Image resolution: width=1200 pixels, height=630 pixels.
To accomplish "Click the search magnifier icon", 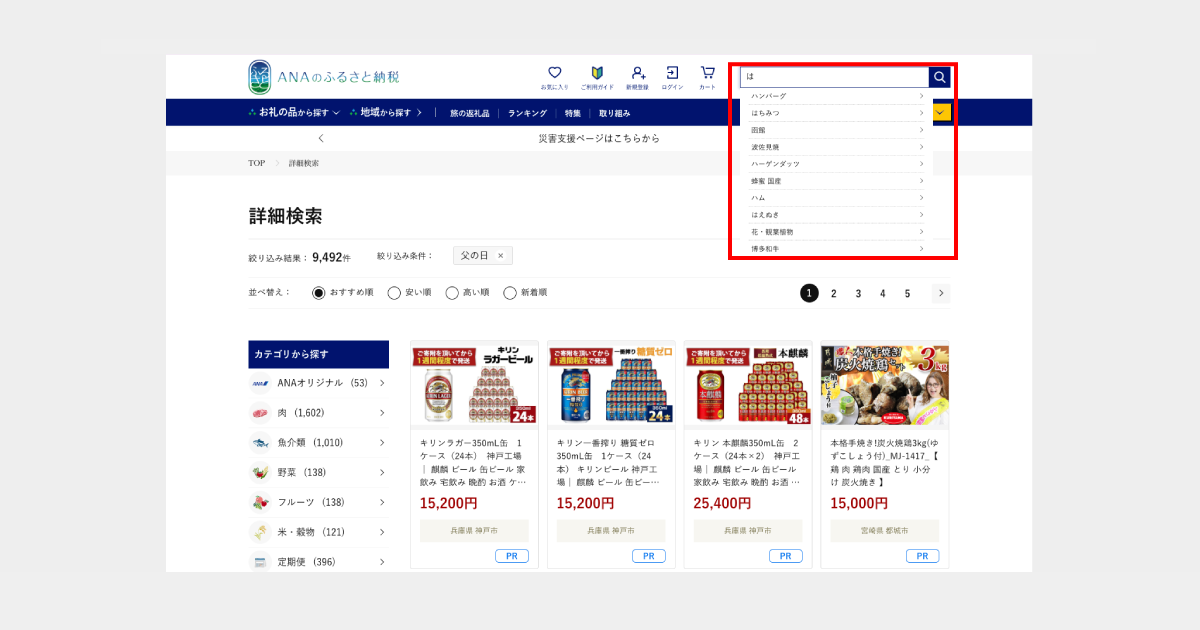I will click(x=938, y=76).
